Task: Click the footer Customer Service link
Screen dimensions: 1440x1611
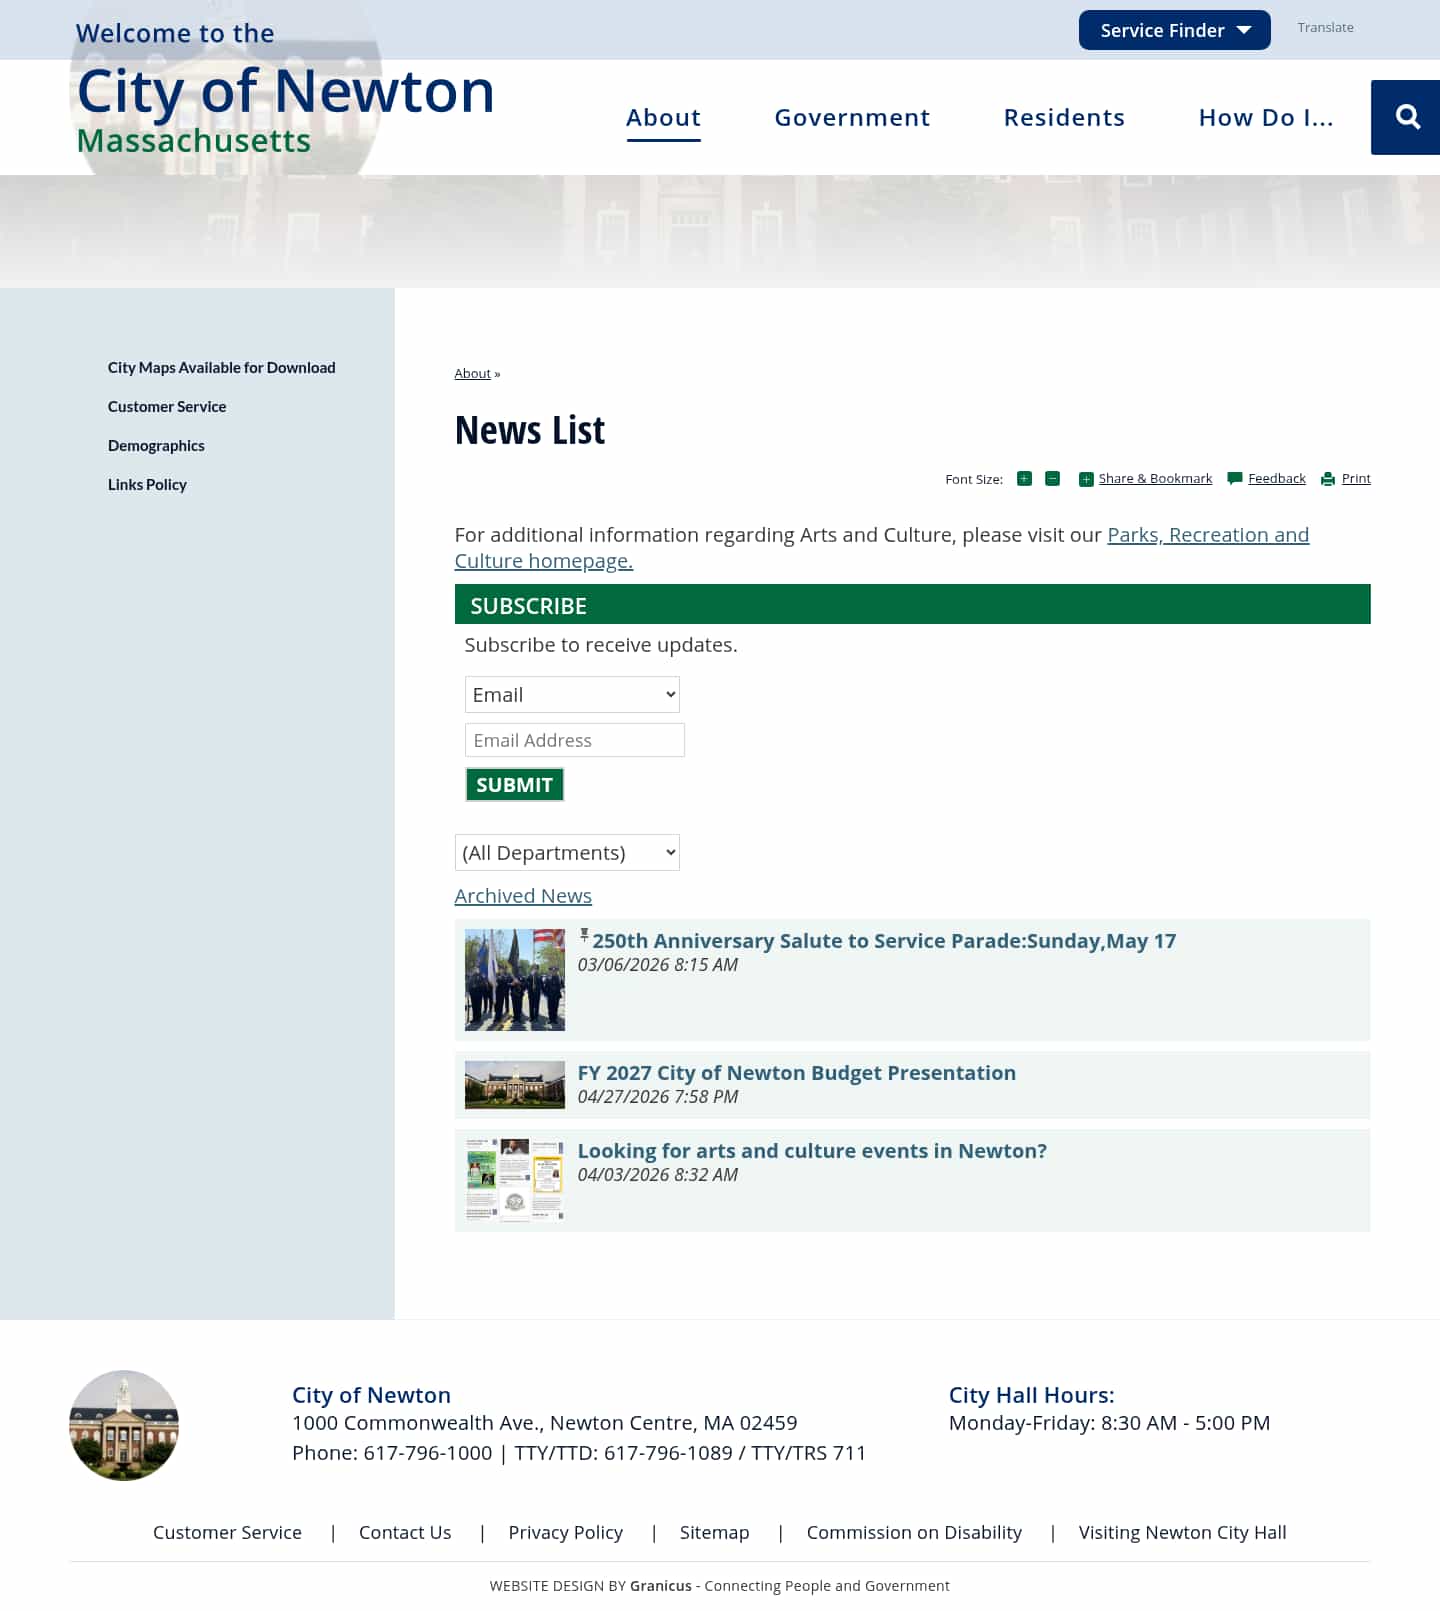Action: (227, 1533)
